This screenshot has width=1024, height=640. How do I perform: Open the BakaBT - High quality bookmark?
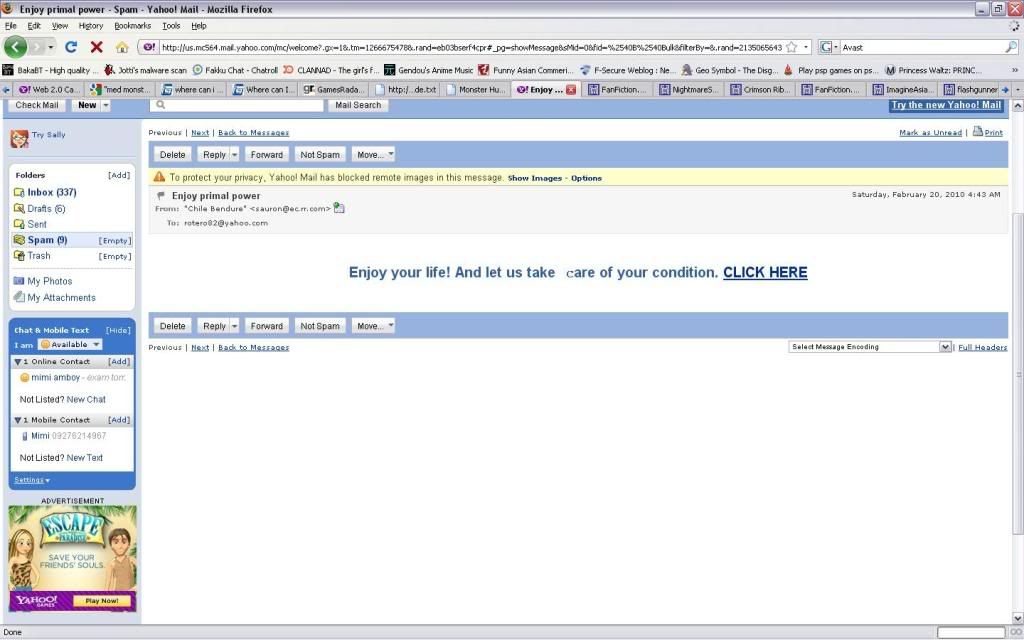click(50, 70)
